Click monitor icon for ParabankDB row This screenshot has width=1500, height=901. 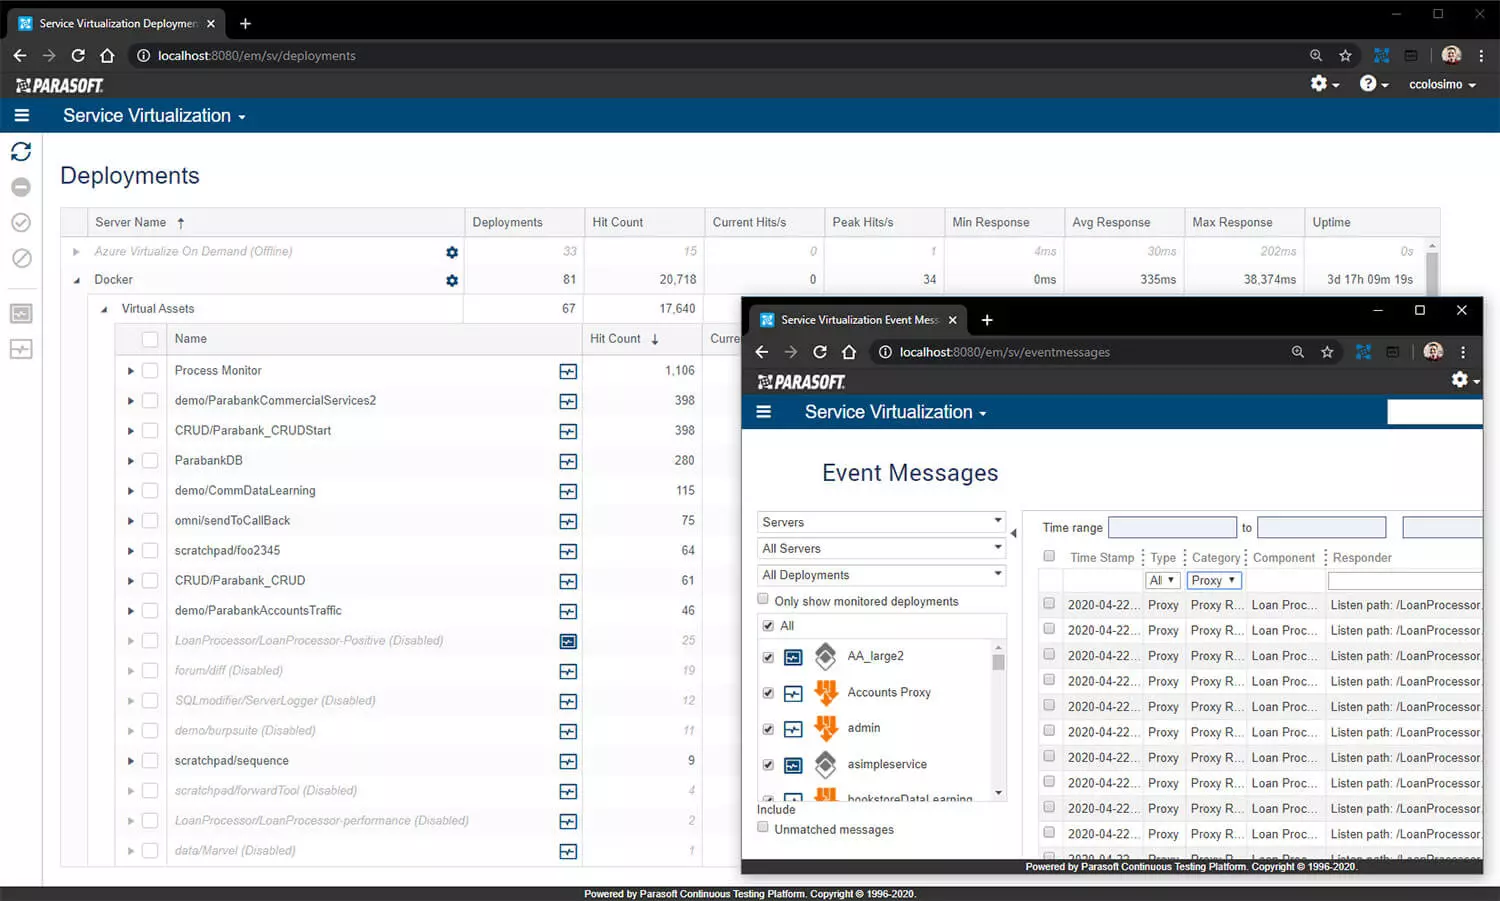pos(568,461)
